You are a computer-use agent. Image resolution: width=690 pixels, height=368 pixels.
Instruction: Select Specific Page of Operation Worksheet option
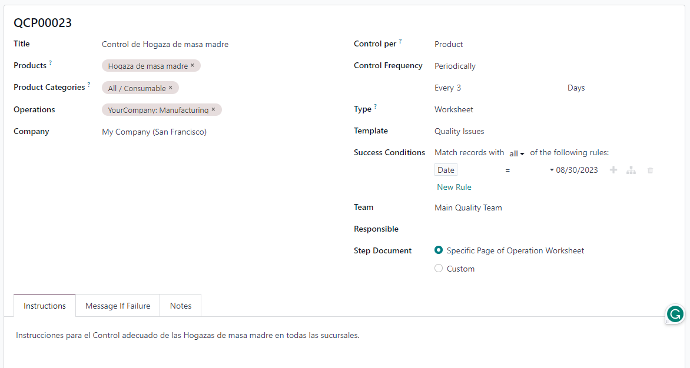(438, 250)
